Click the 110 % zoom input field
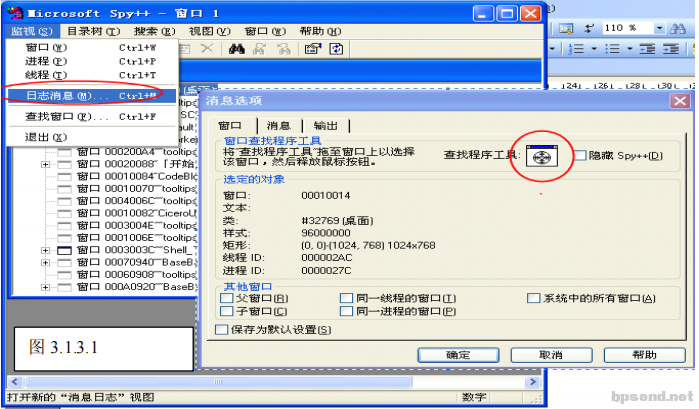Screen dimensions: 699x409 [629, 28]
